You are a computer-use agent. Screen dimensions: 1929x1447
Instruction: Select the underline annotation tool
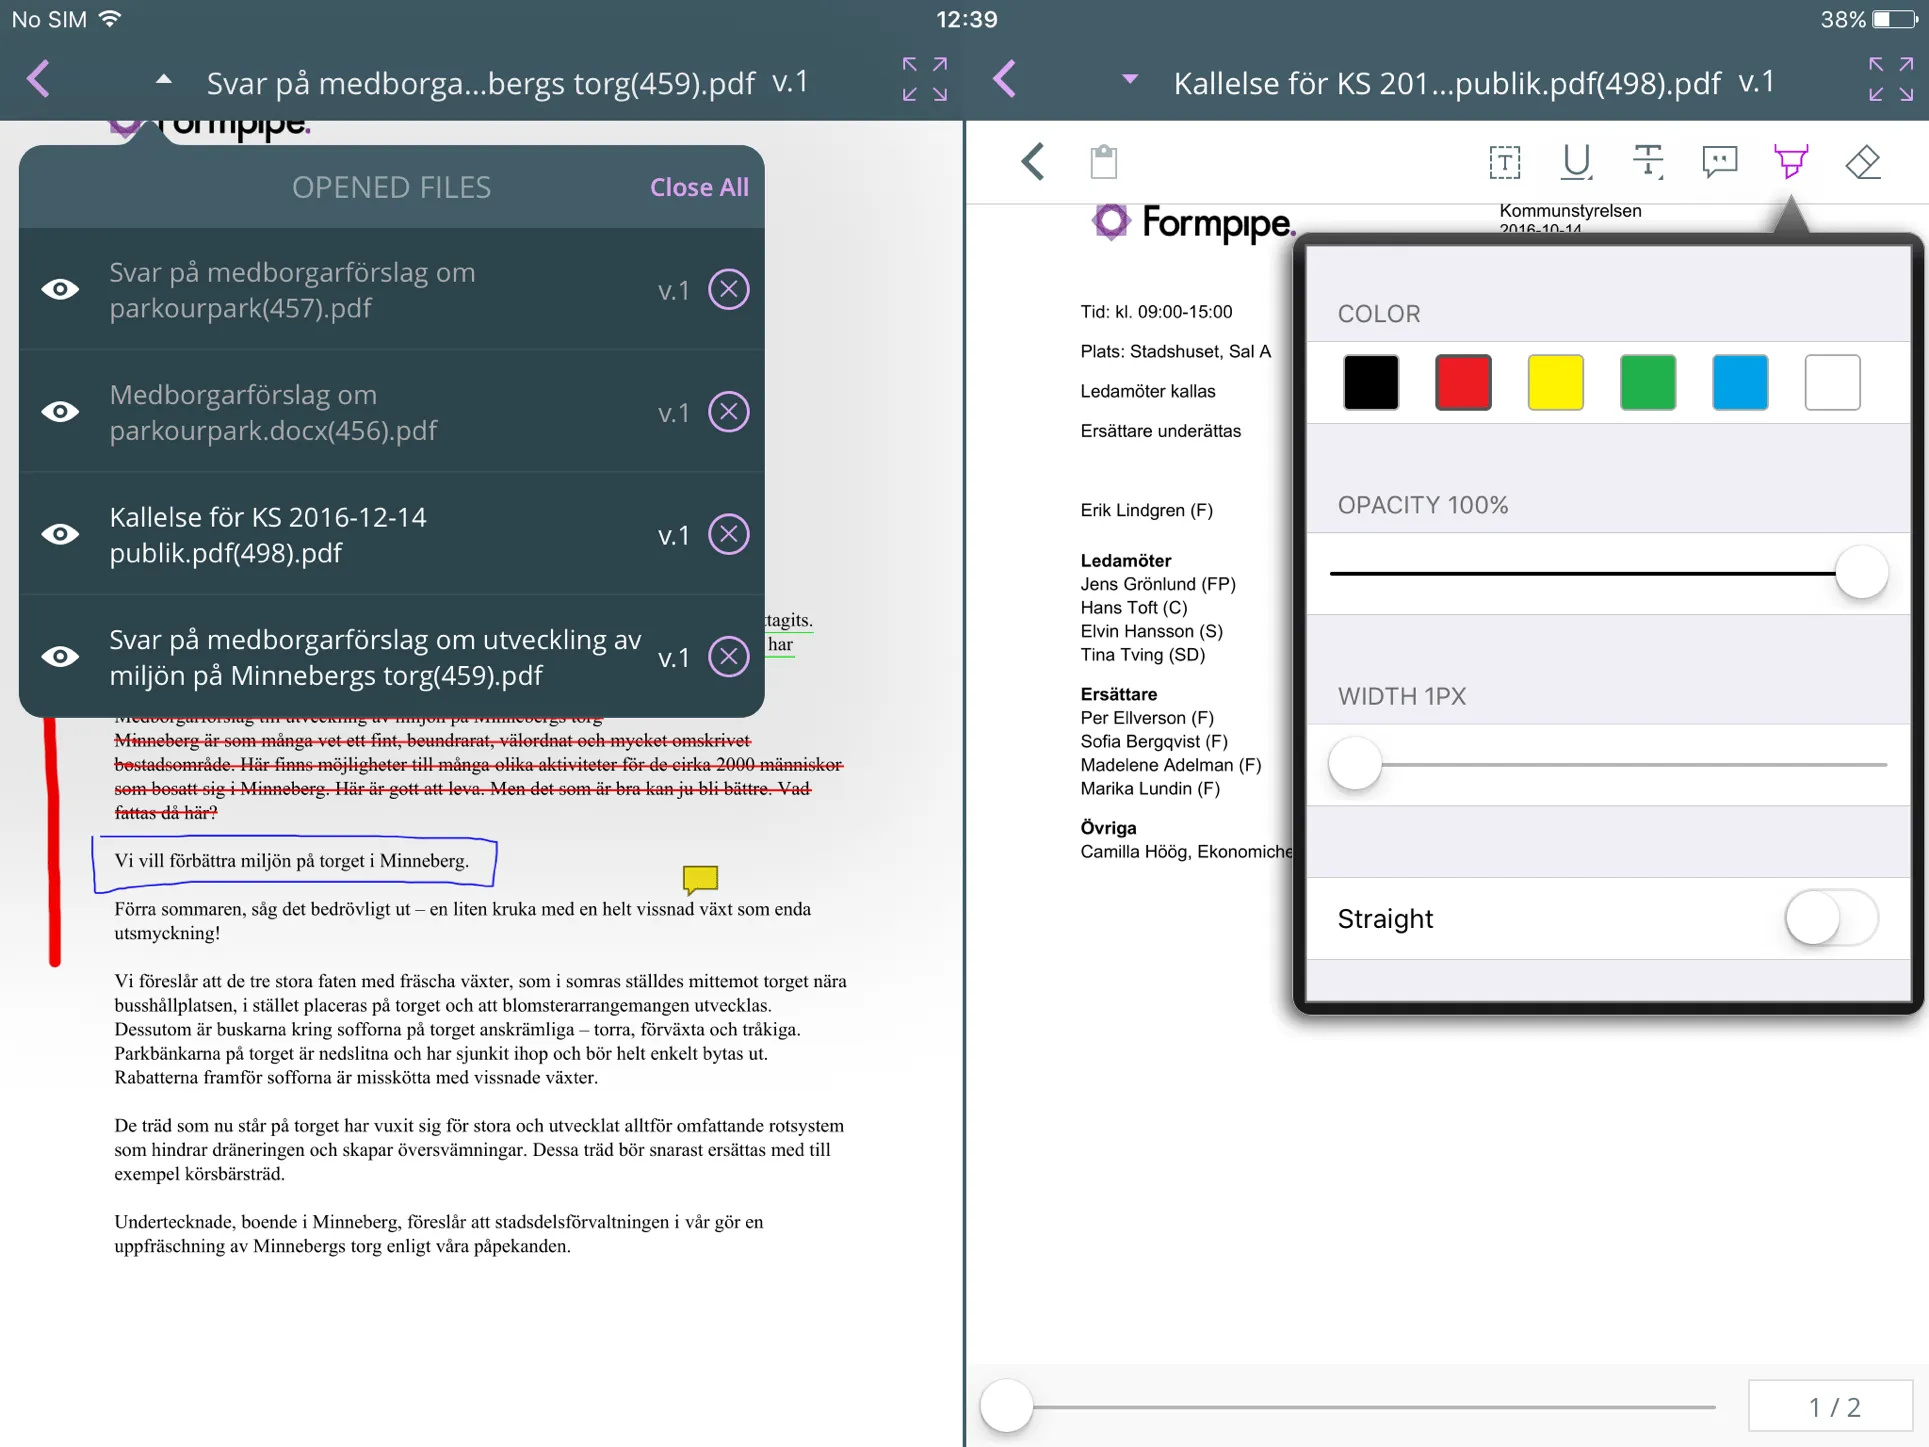pos(1576,161)
